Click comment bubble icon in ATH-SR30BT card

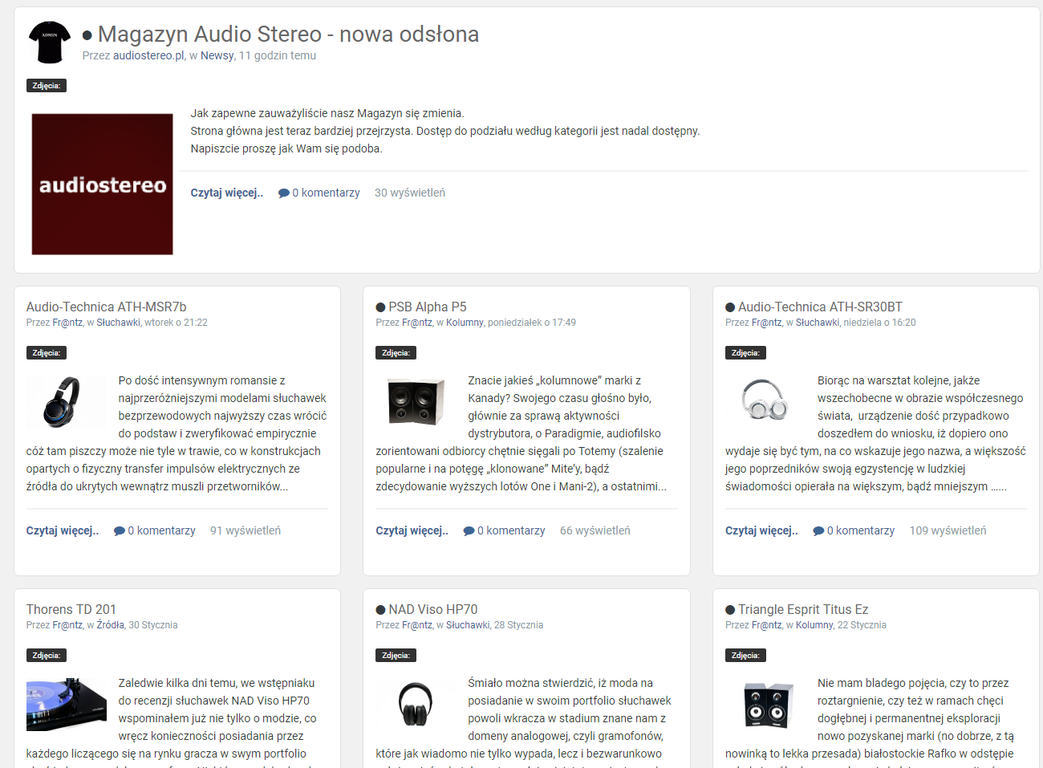coord(819,531)
